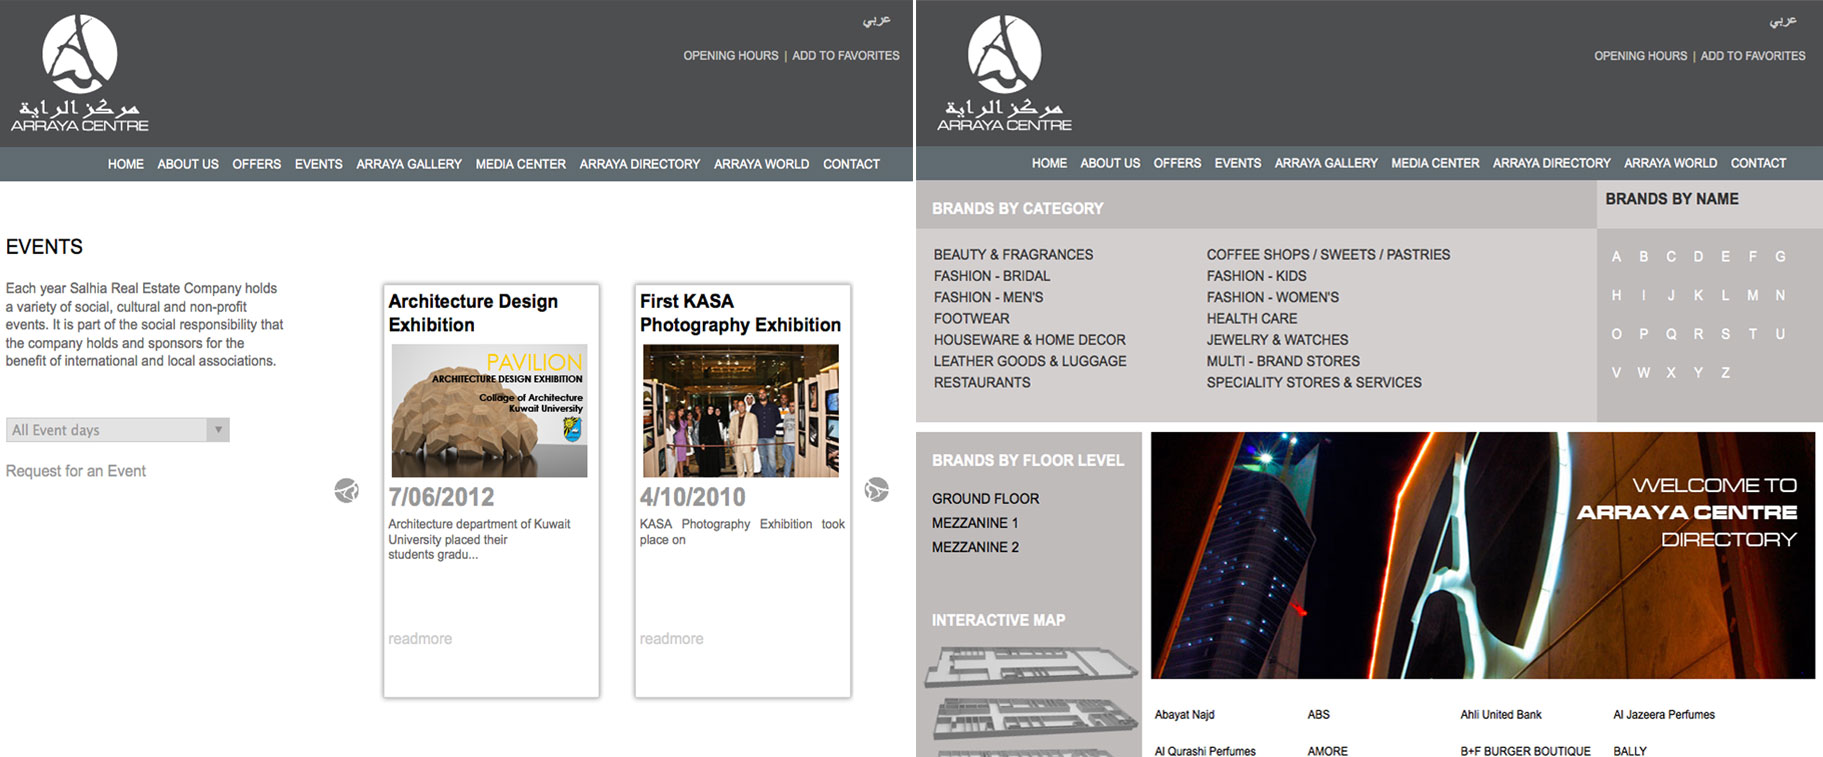Image resolution: width=1823 pixels, height=757 pixels.
Task: Click readmore on the Architecture Design Exhibition card
Action: point(420,639)
